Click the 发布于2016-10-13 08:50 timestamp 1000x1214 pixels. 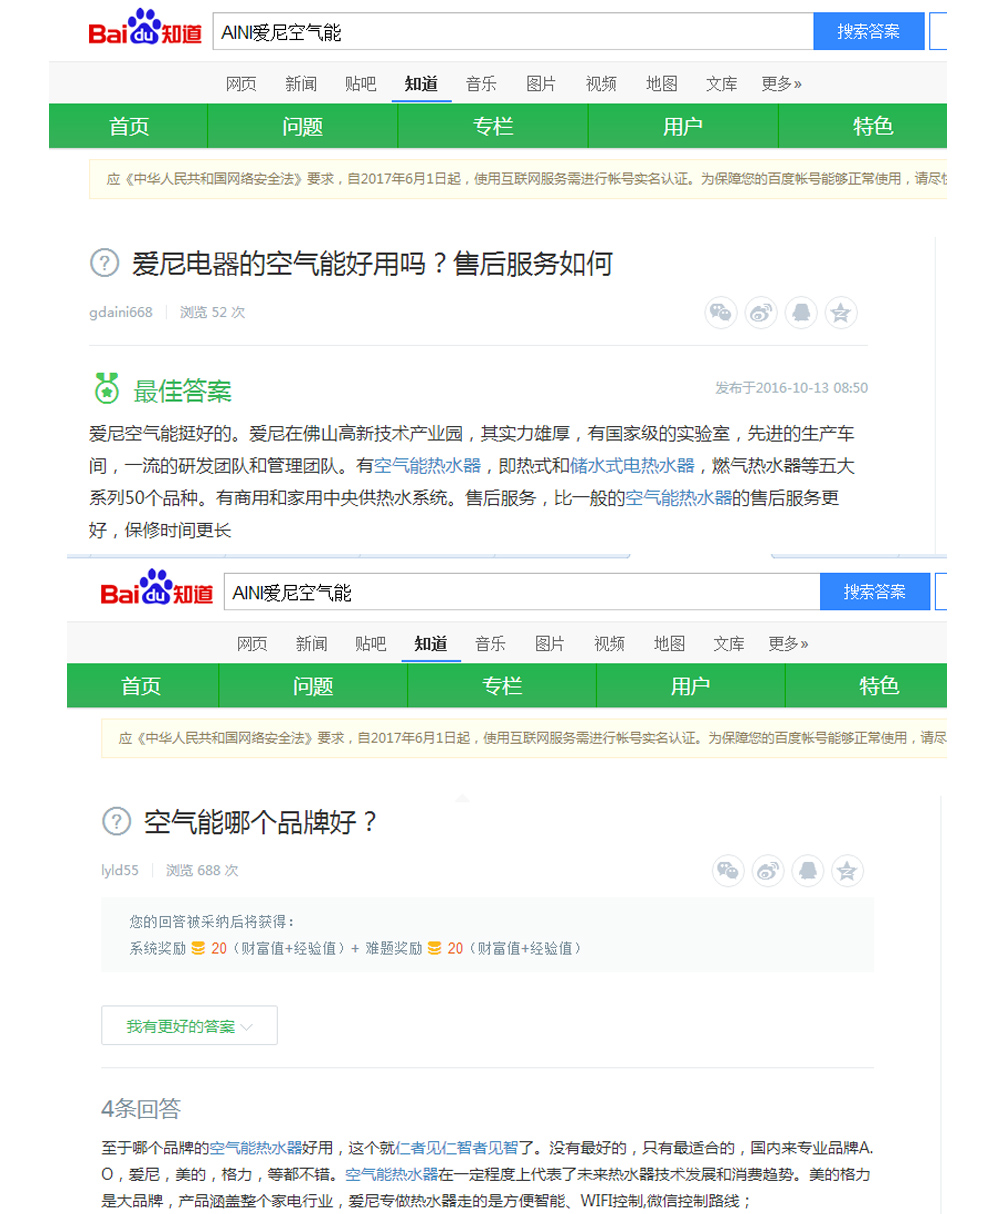tap(791, 388)
